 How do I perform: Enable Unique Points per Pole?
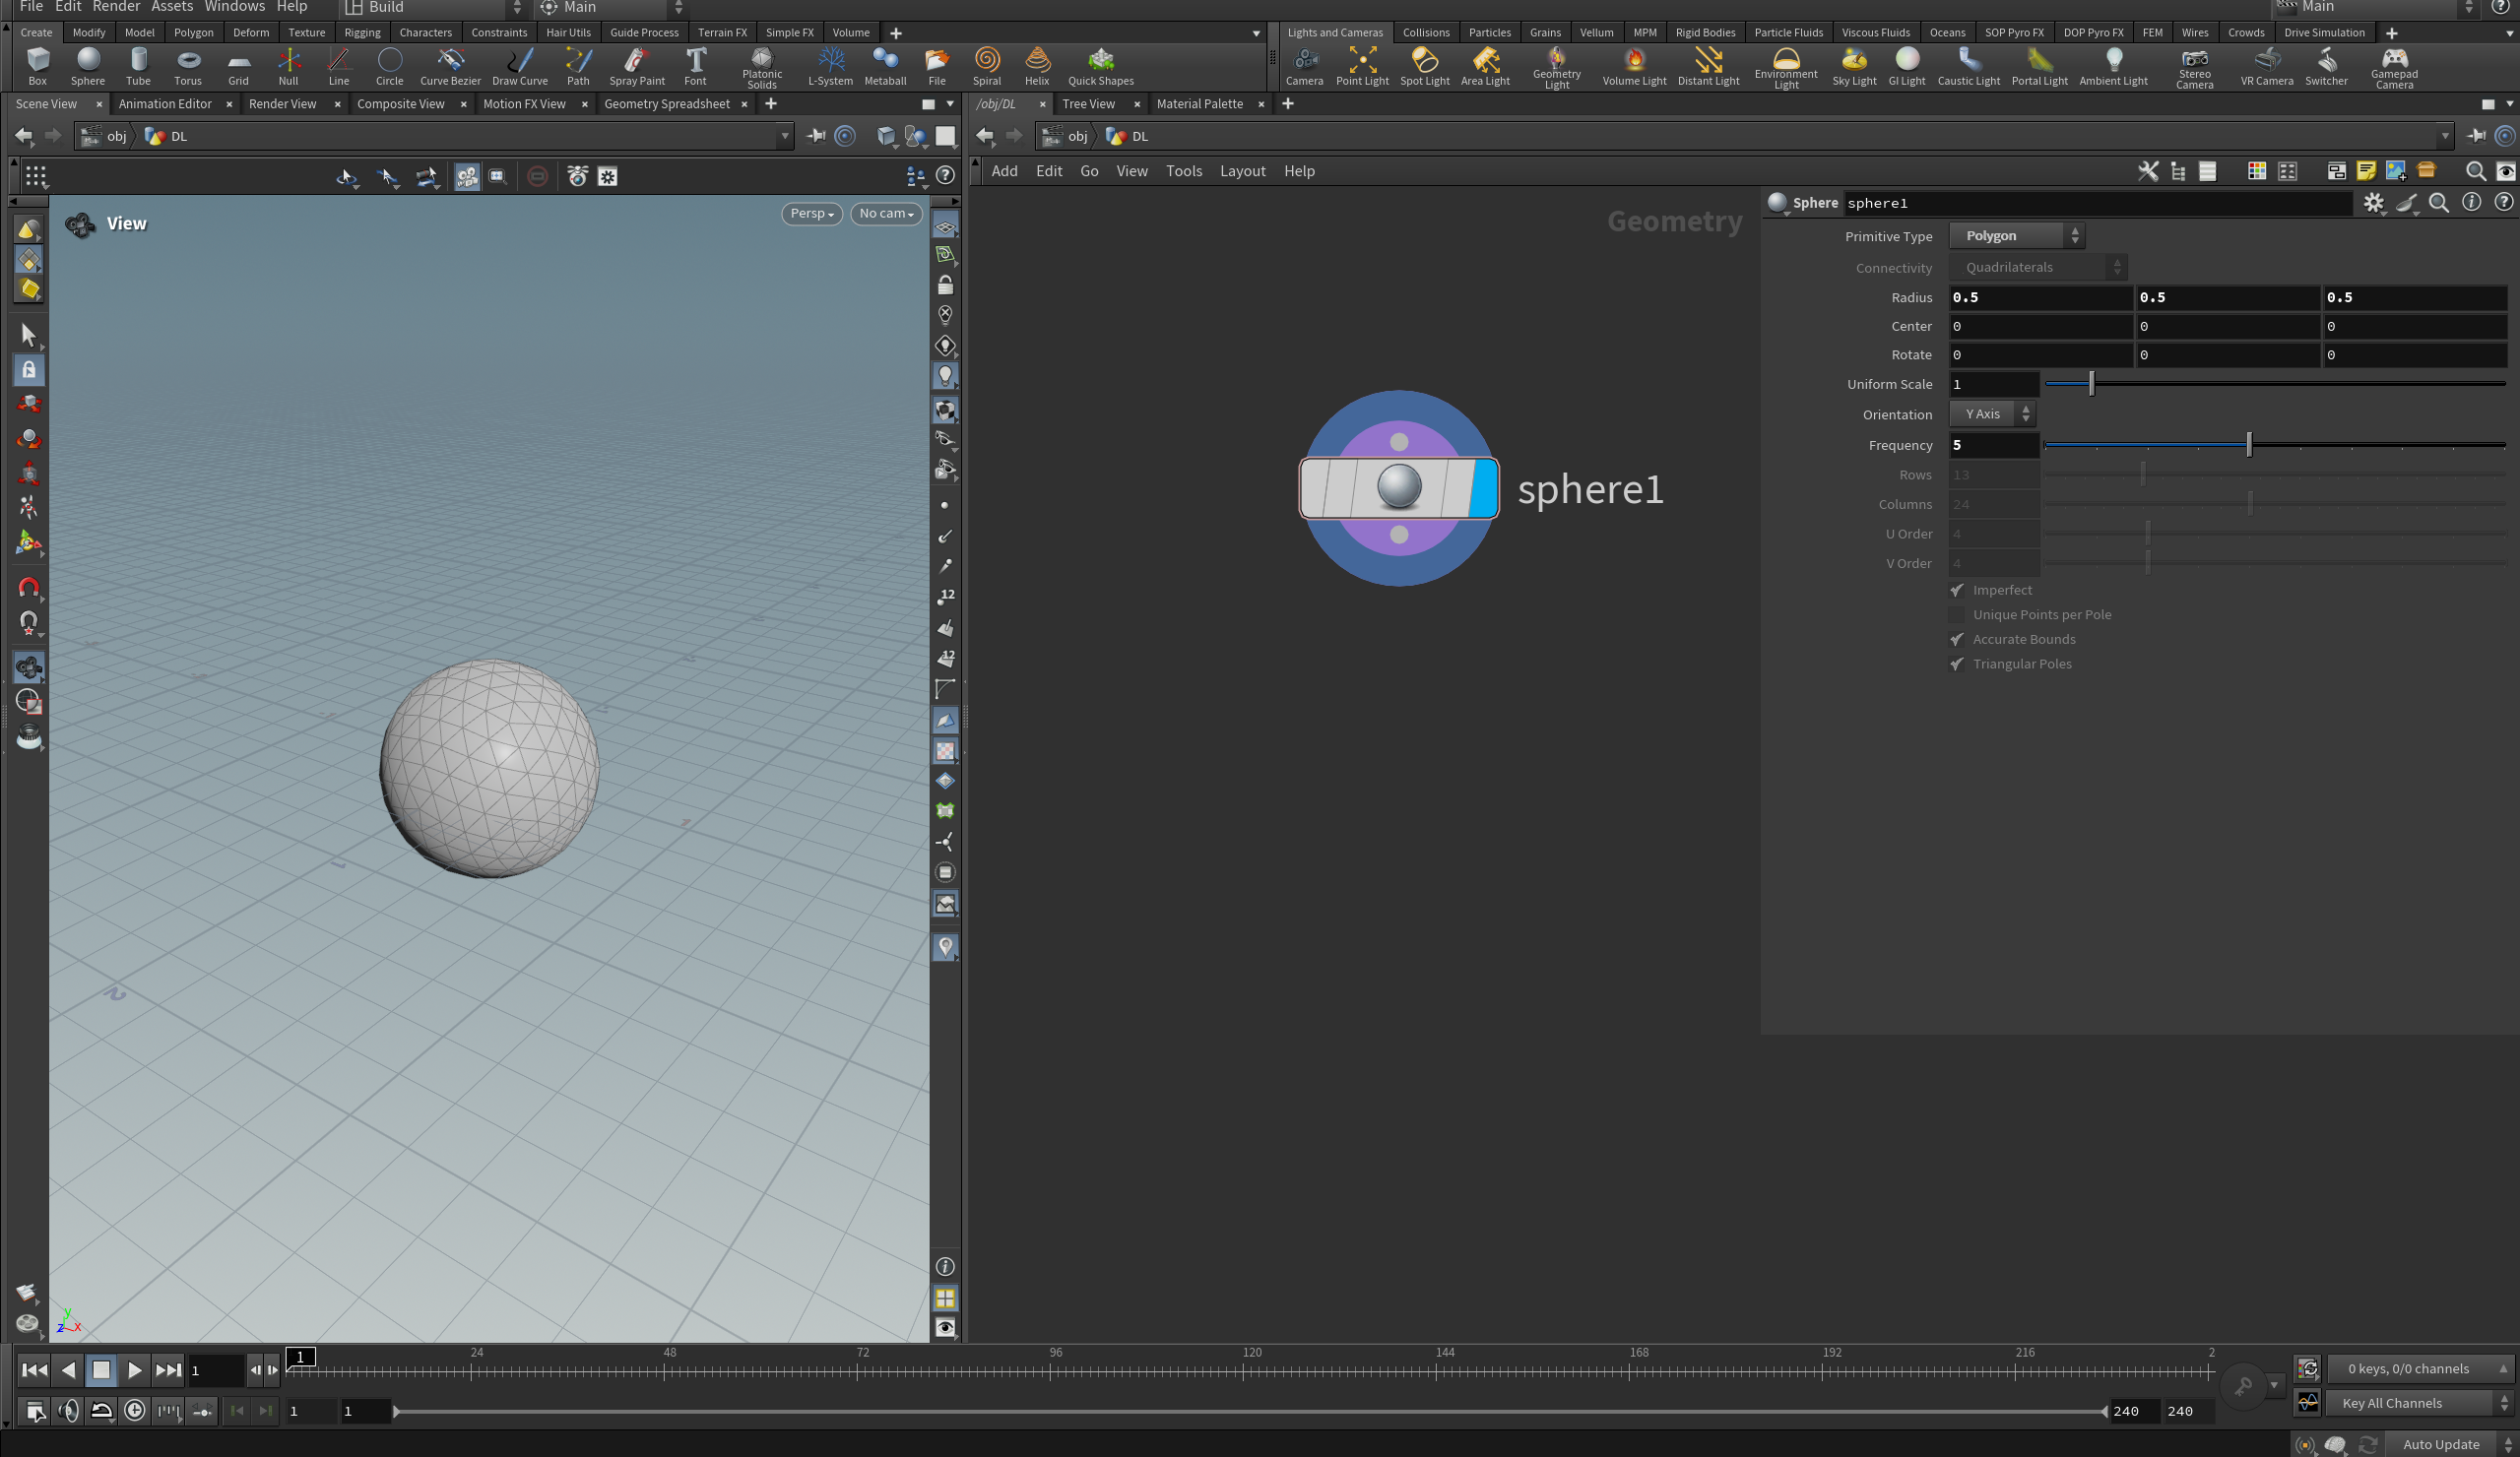pos(1957,615)
